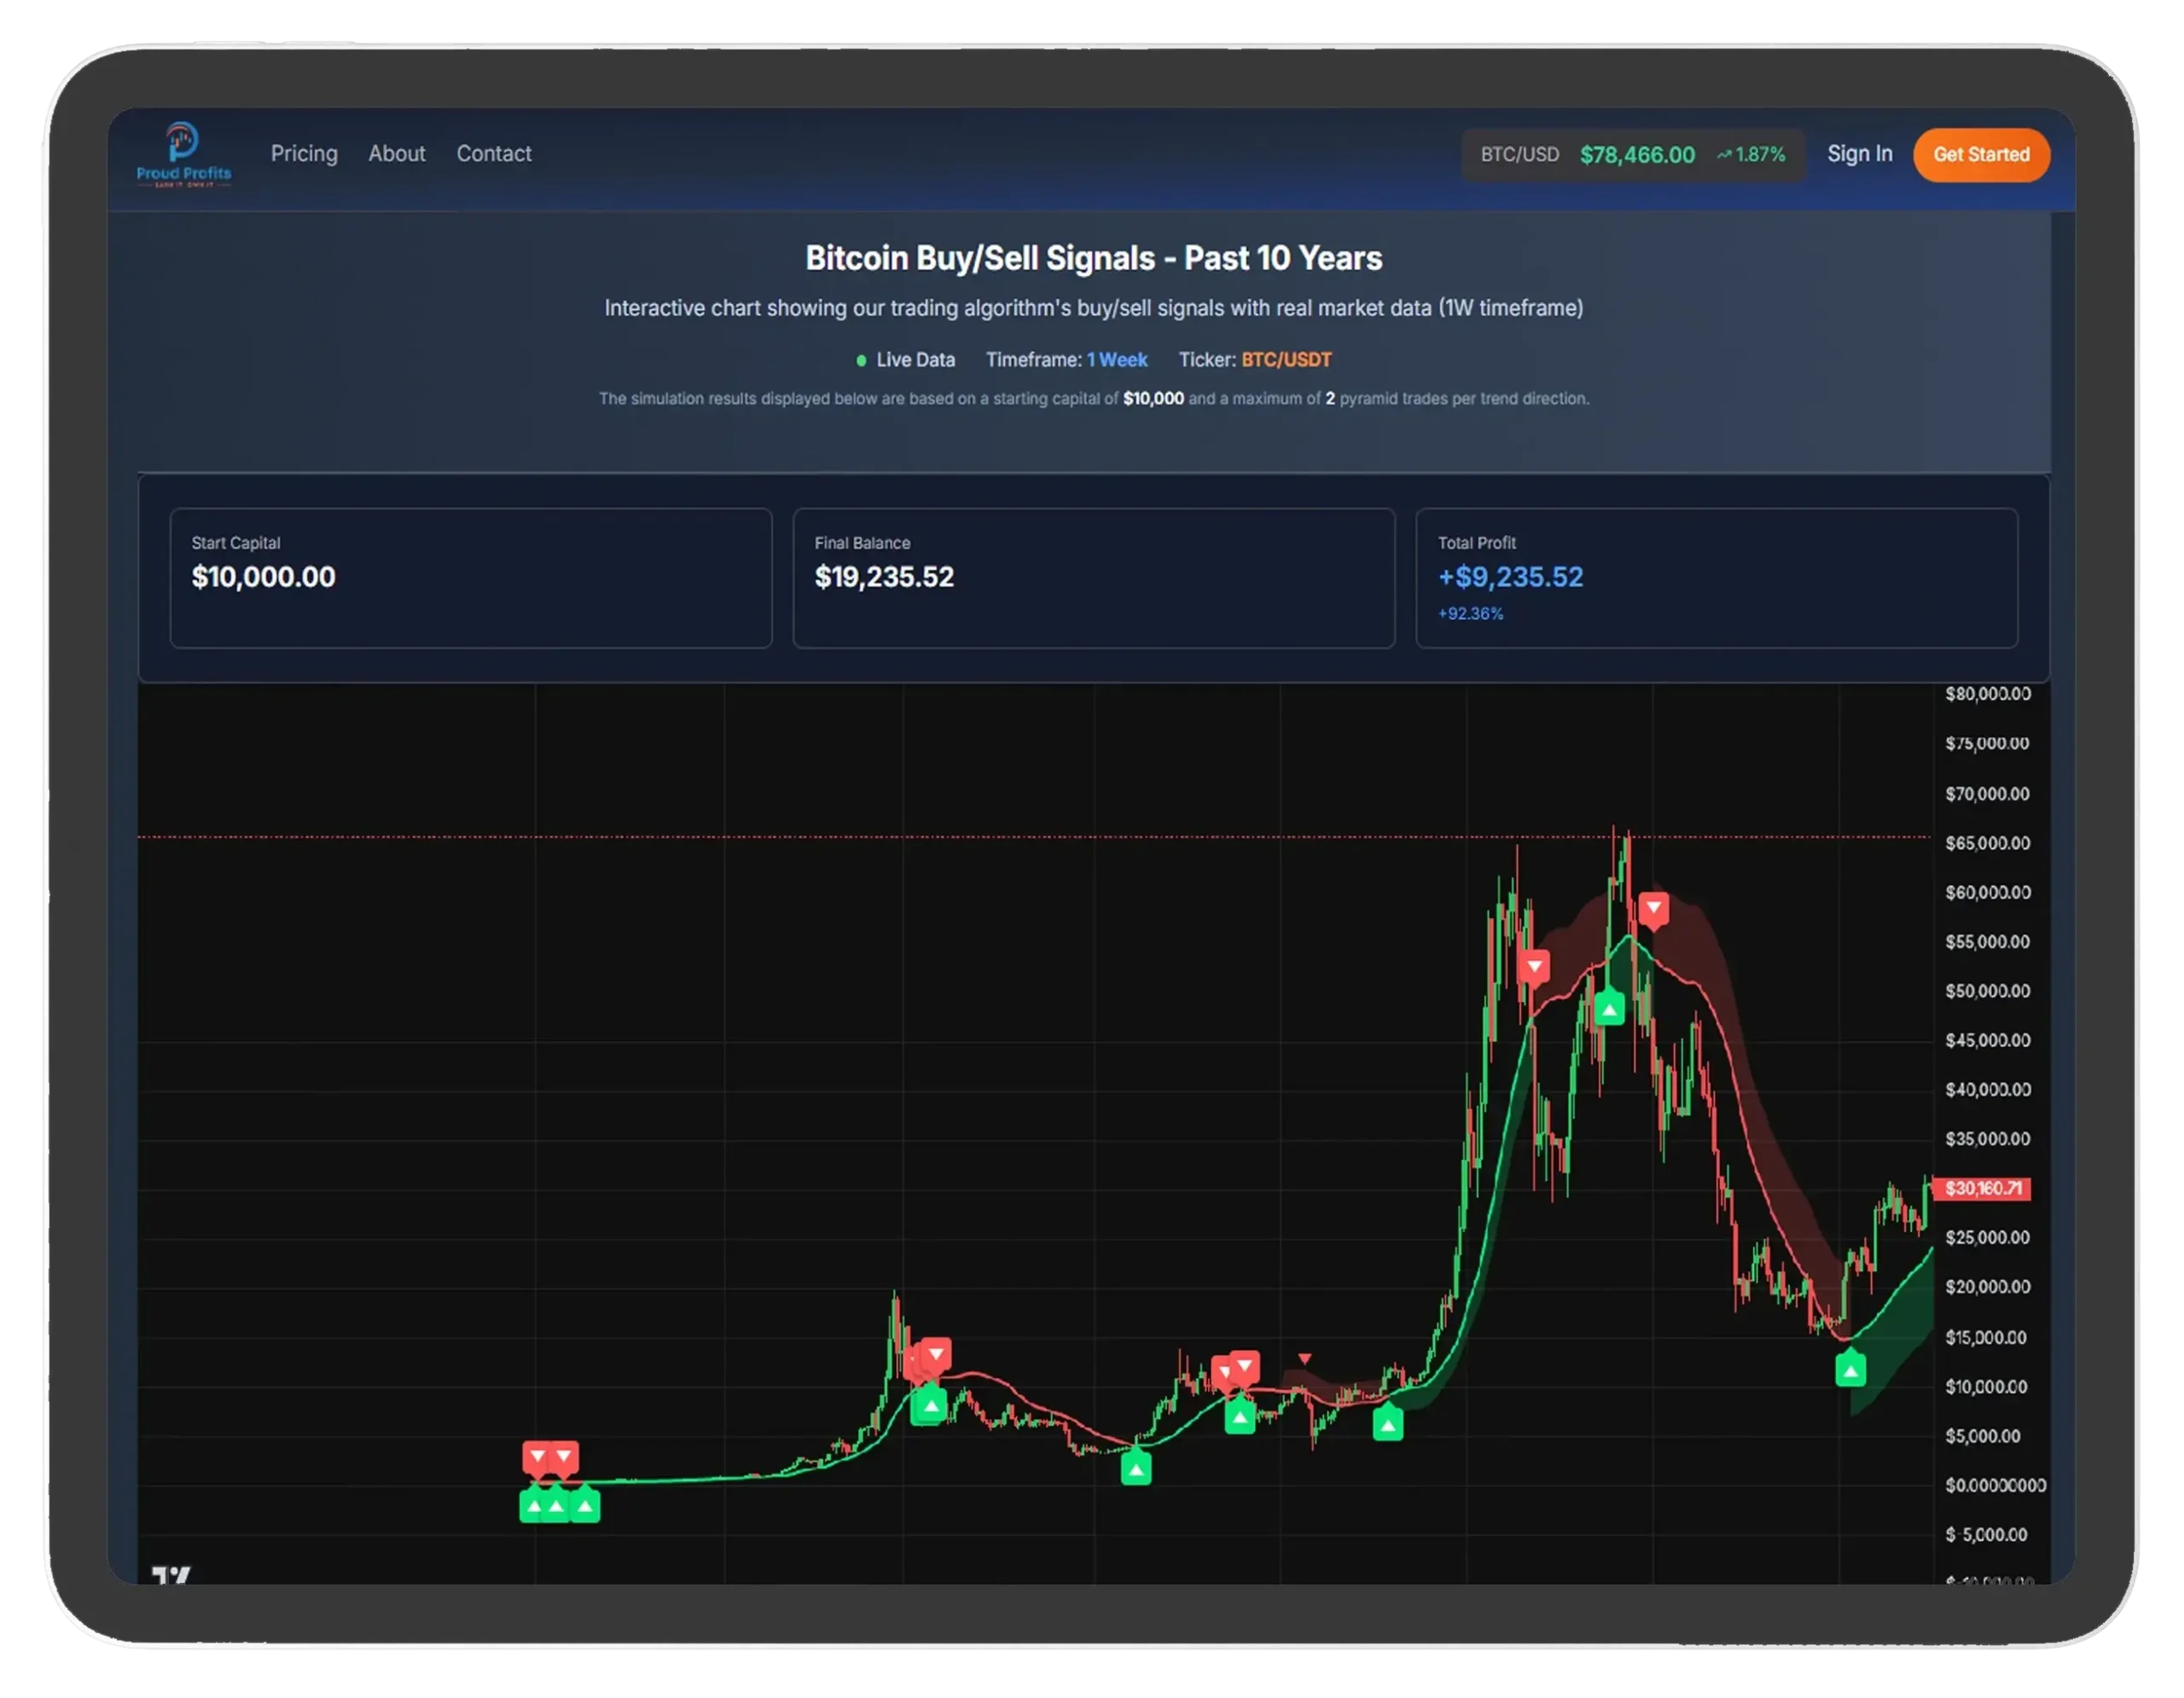
Task: Click the buy marker near the $48,000 level
Action: [1609, 1008]
